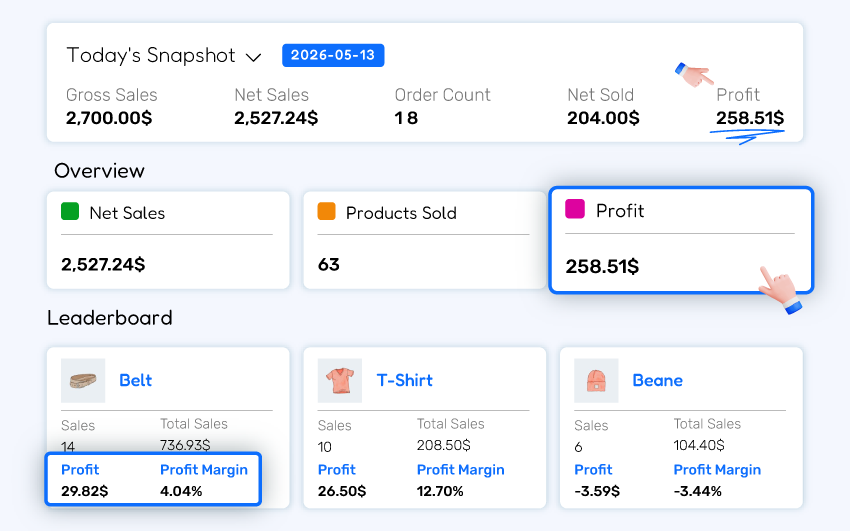
Task: Click the Profit label in snapshot row
Action: click(738, 95)
